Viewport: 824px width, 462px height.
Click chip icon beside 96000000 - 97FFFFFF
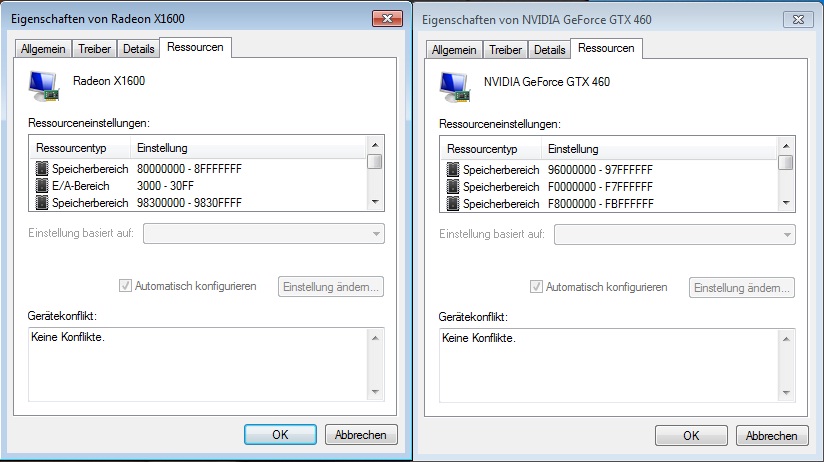452,170
